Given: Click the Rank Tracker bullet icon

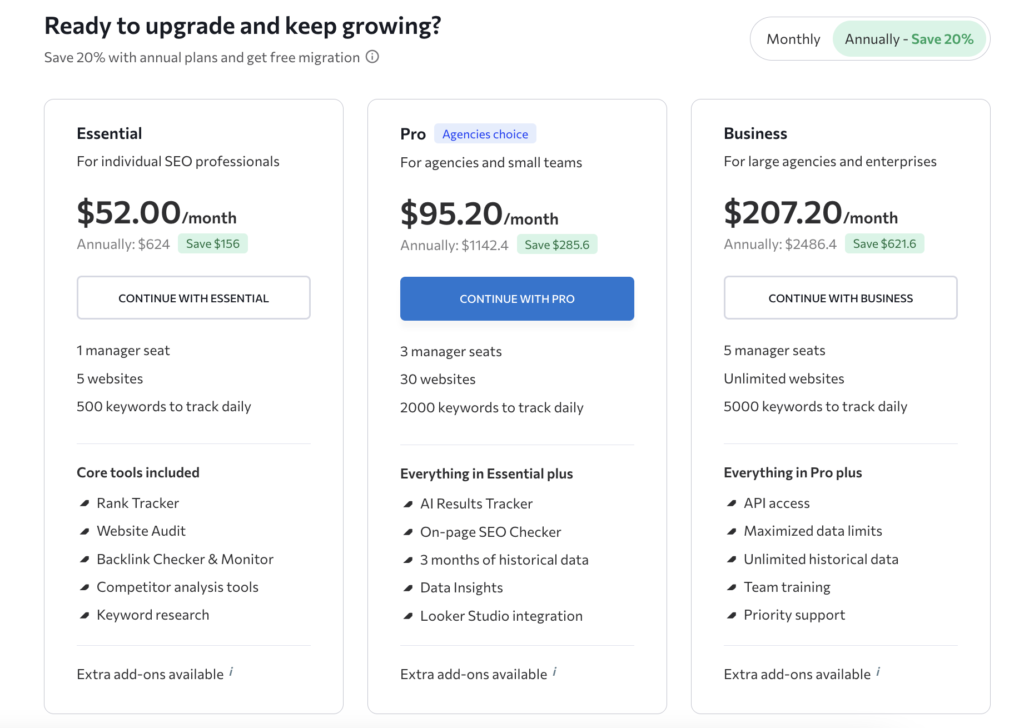Looking at the screenshot, I should [x=84, y=503].
